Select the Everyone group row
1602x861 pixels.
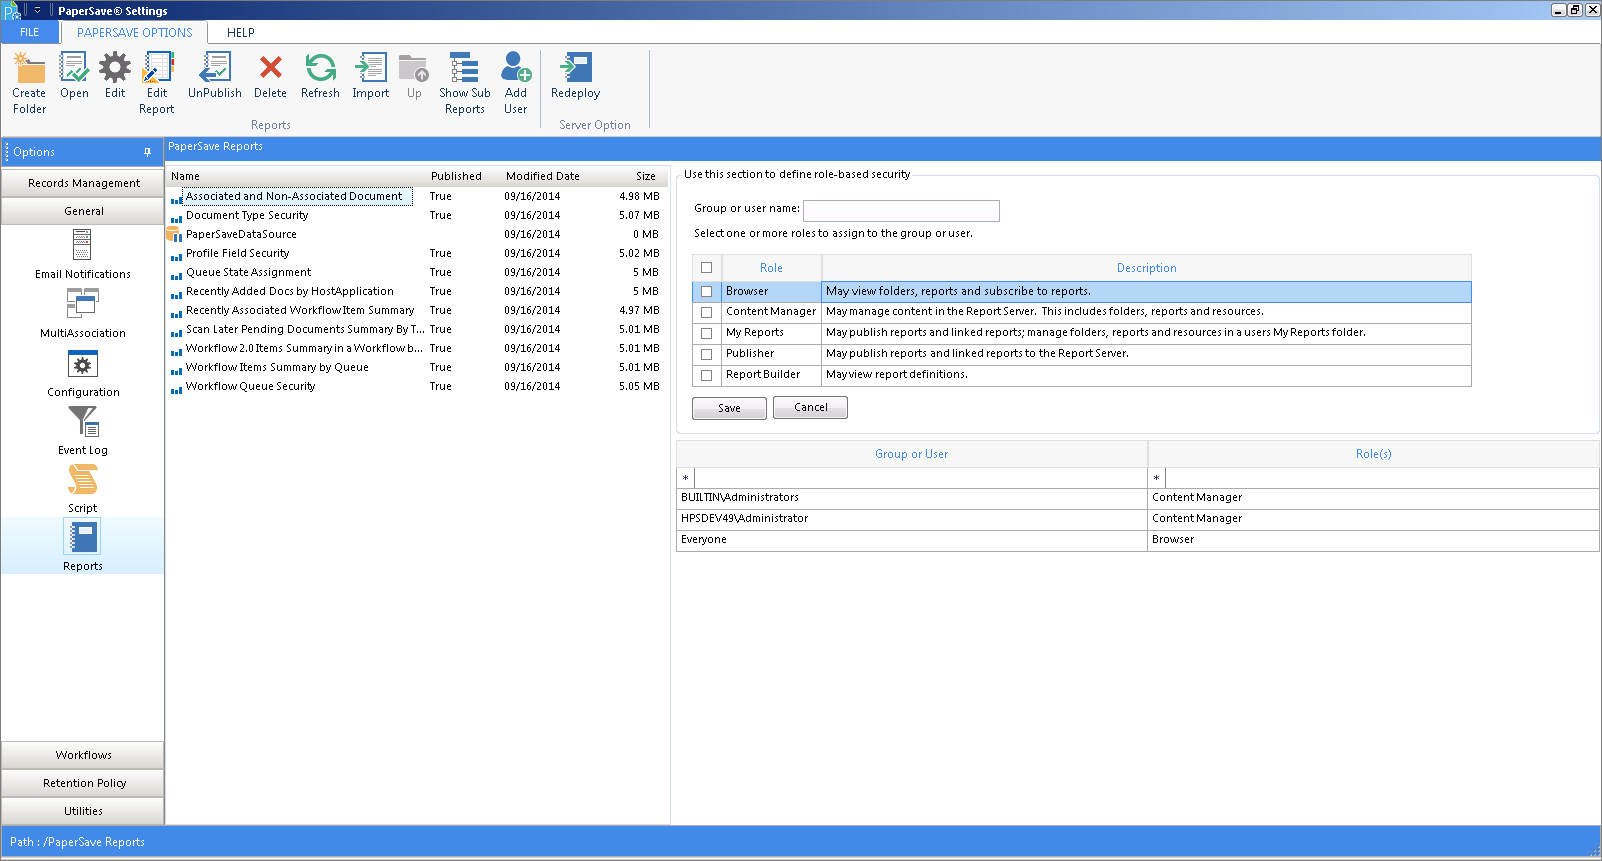[1138, 540]
